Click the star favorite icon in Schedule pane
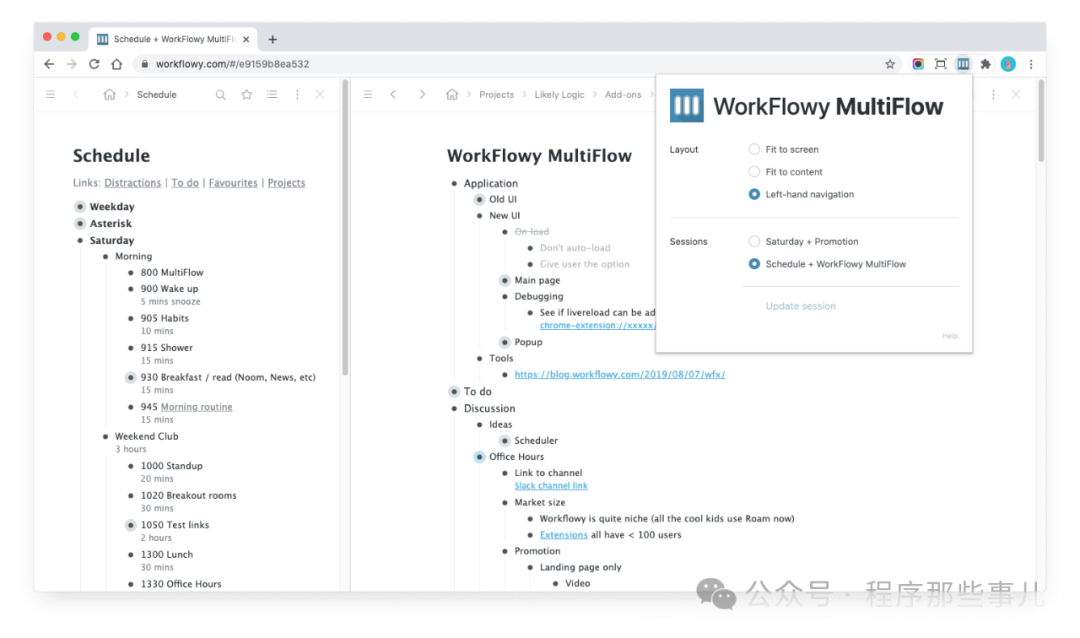This screenshot has width=1080, height=638. (246, 94)
